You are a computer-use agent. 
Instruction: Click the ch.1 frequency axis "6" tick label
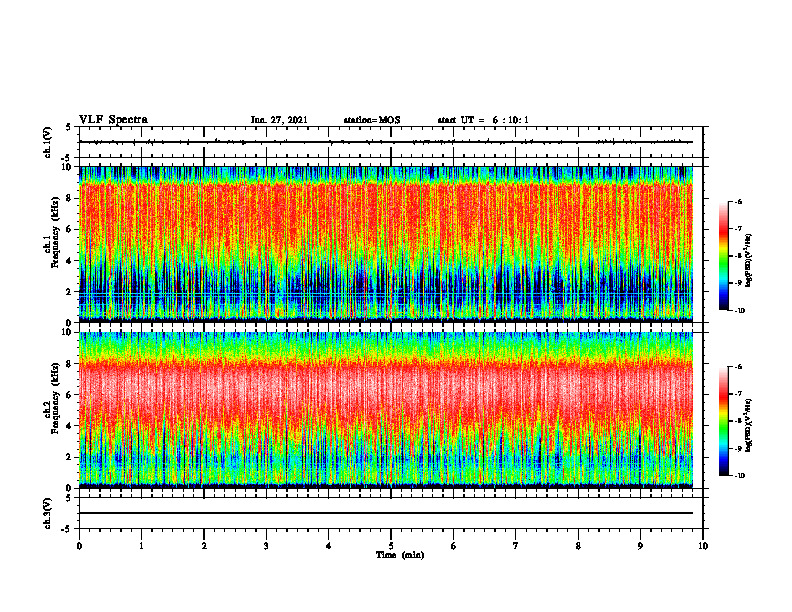70,230
